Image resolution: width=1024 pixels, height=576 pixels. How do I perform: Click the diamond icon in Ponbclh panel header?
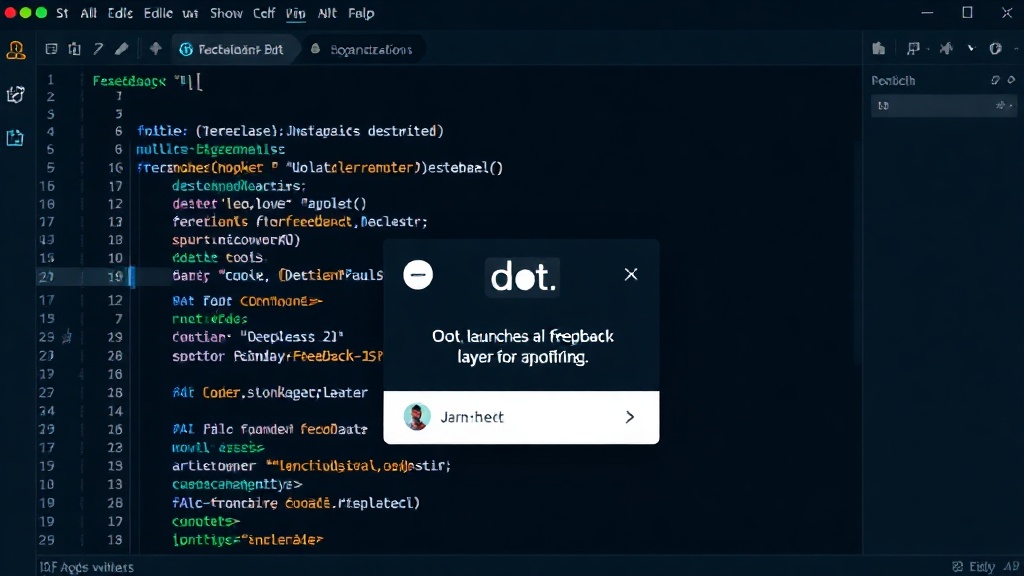tap(1011, 80)
